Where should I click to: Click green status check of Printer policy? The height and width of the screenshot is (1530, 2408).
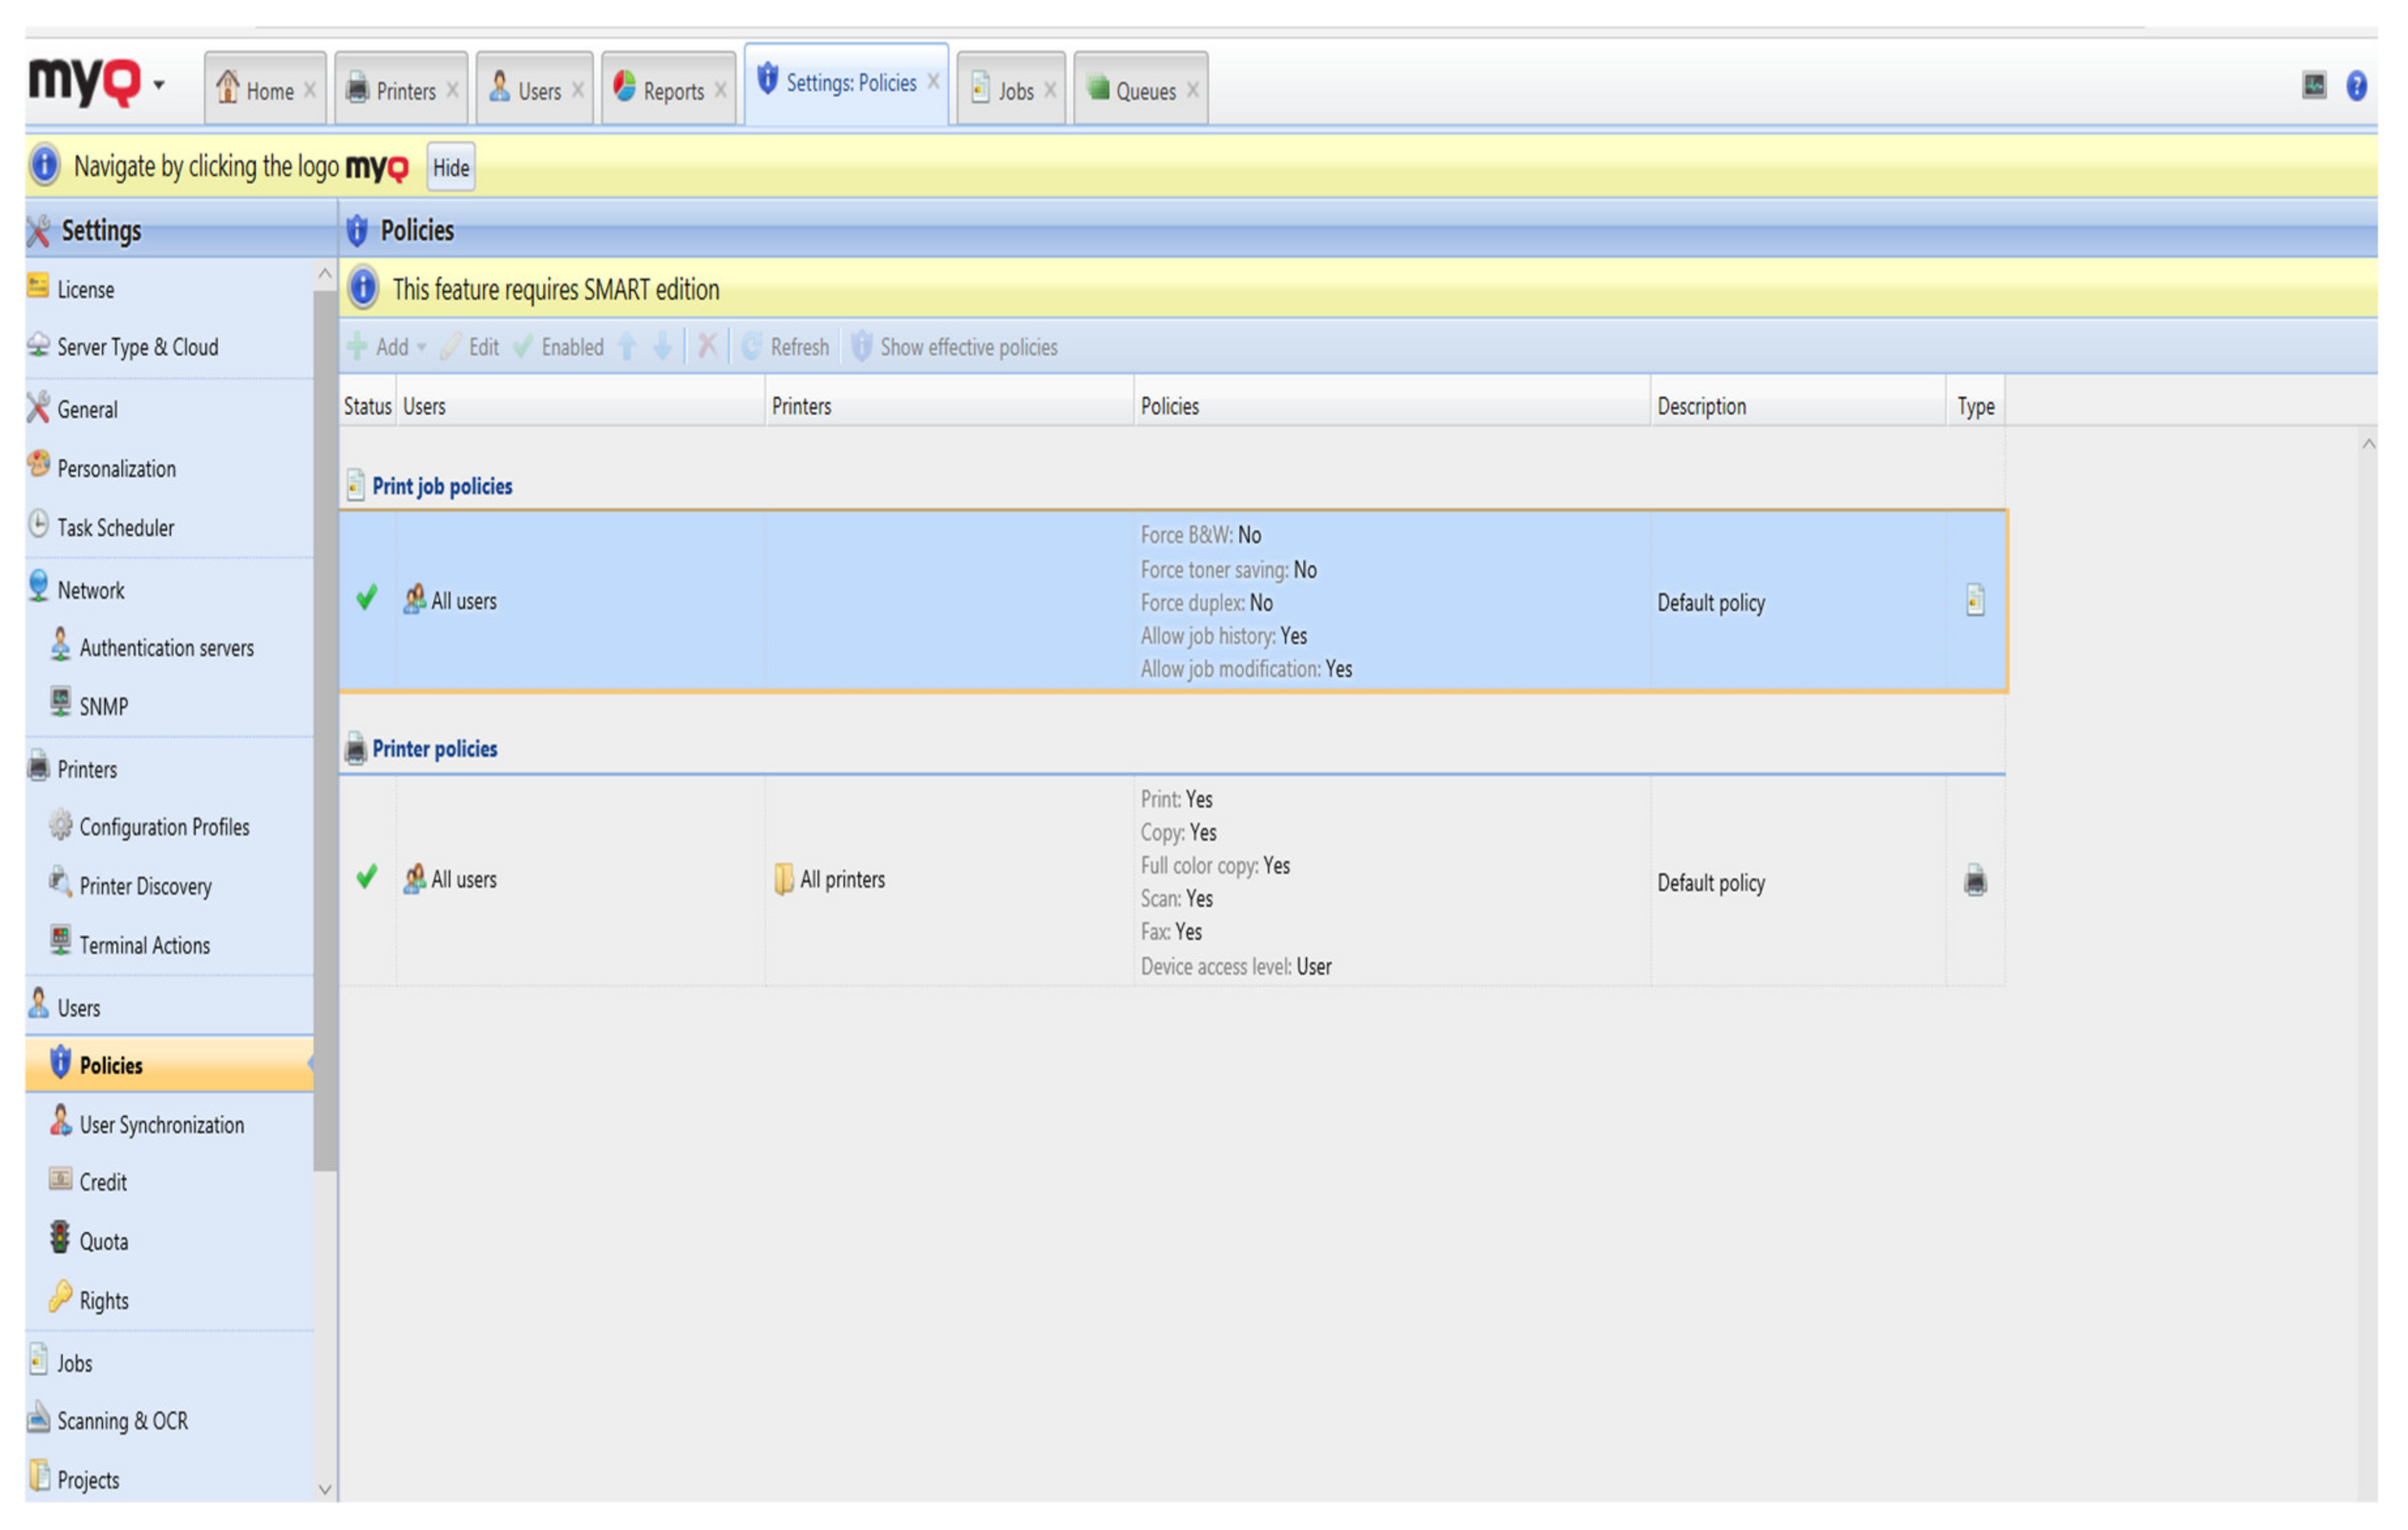point(366,877)
